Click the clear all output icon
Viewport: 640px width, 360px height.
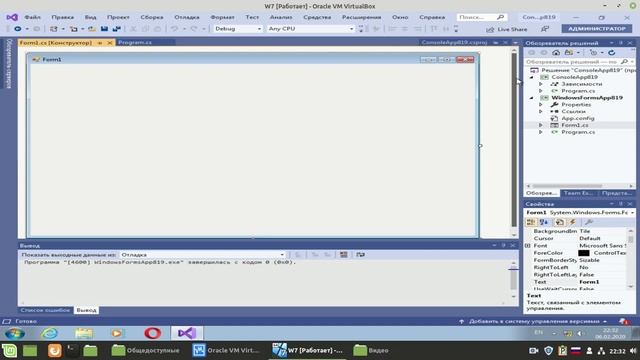pyautogui.click(x=344, y=254)
